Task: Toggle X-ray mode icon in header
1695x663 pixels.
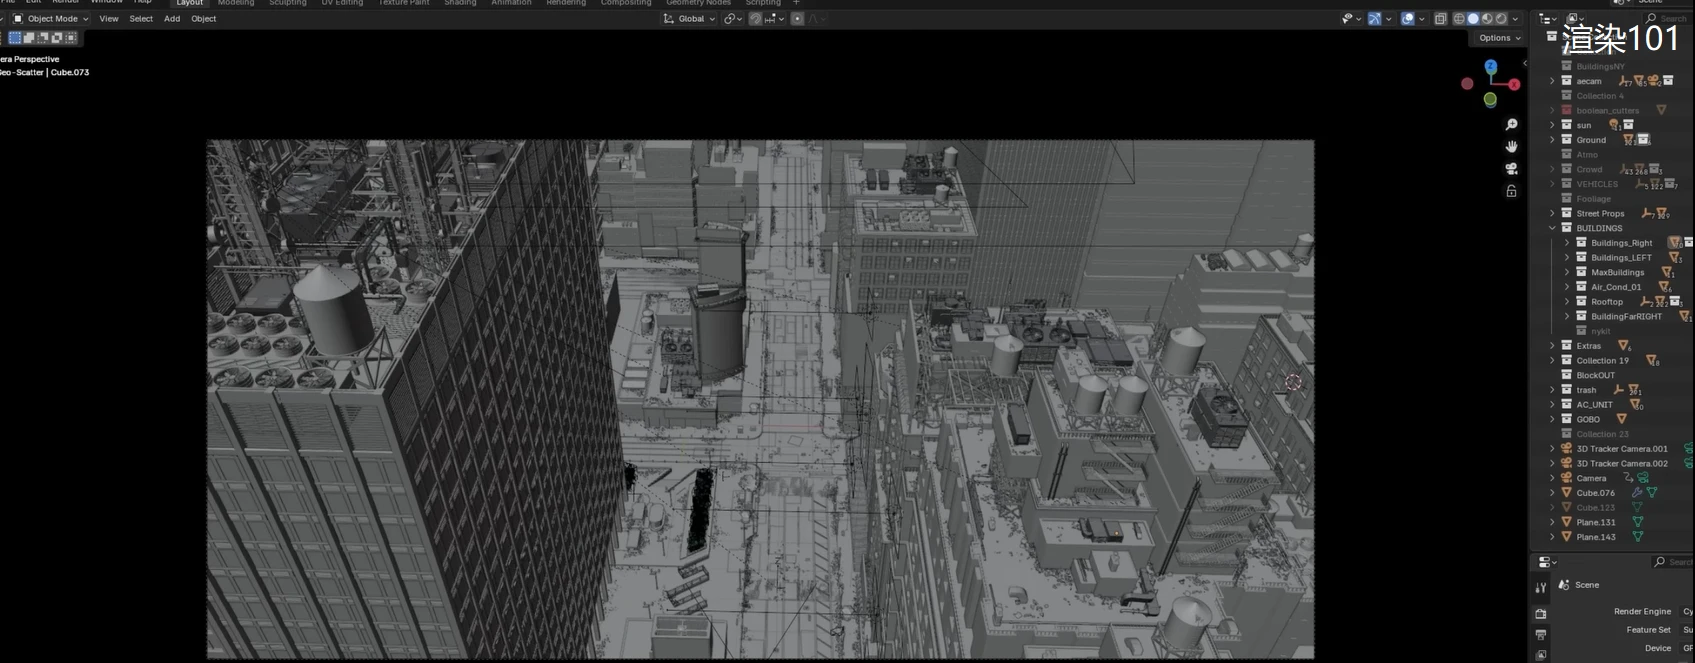Action: 1440,18
